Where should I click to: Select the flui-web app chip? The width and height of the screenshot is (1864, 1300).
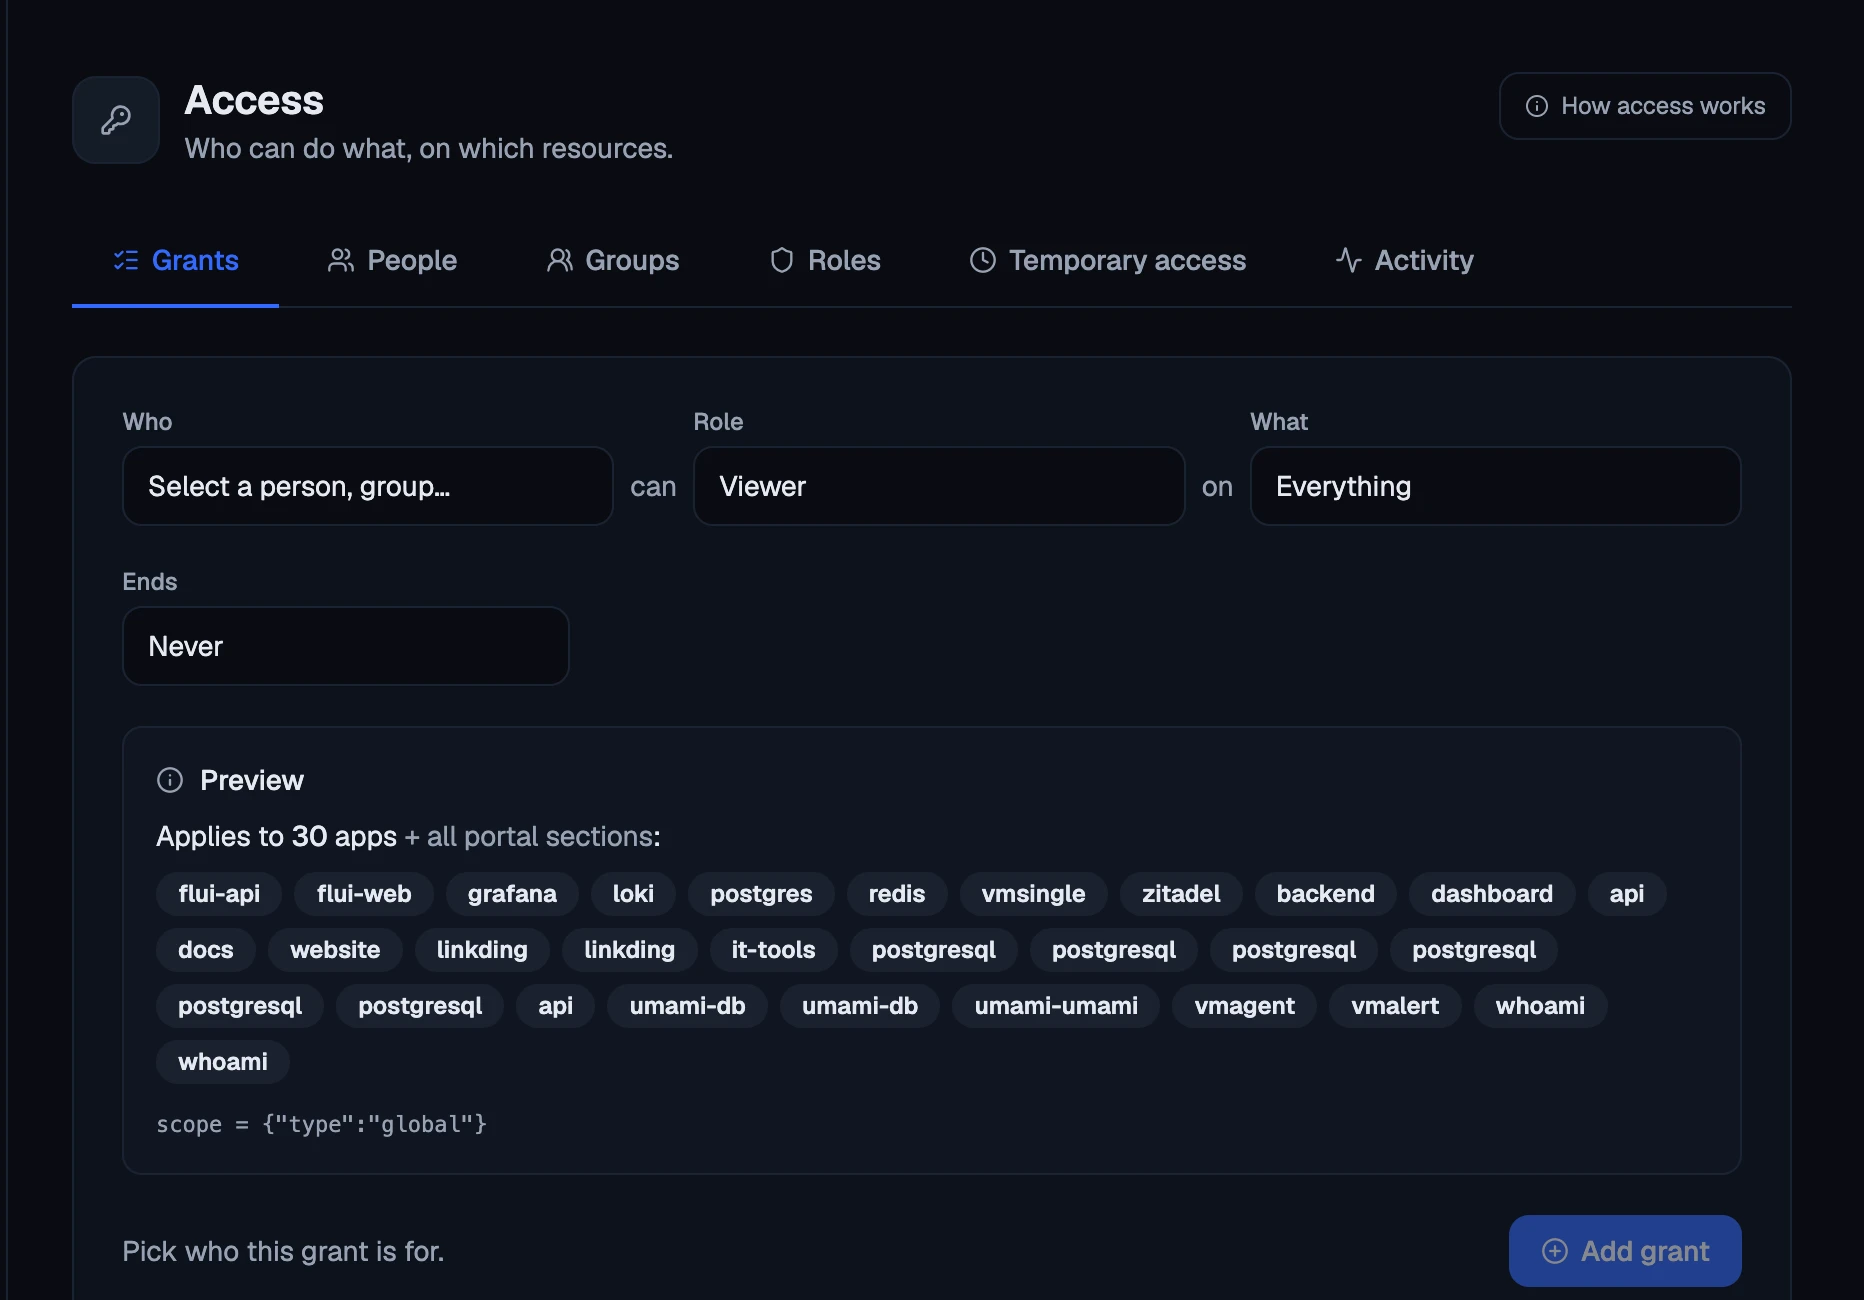click(x=364, y=894)
